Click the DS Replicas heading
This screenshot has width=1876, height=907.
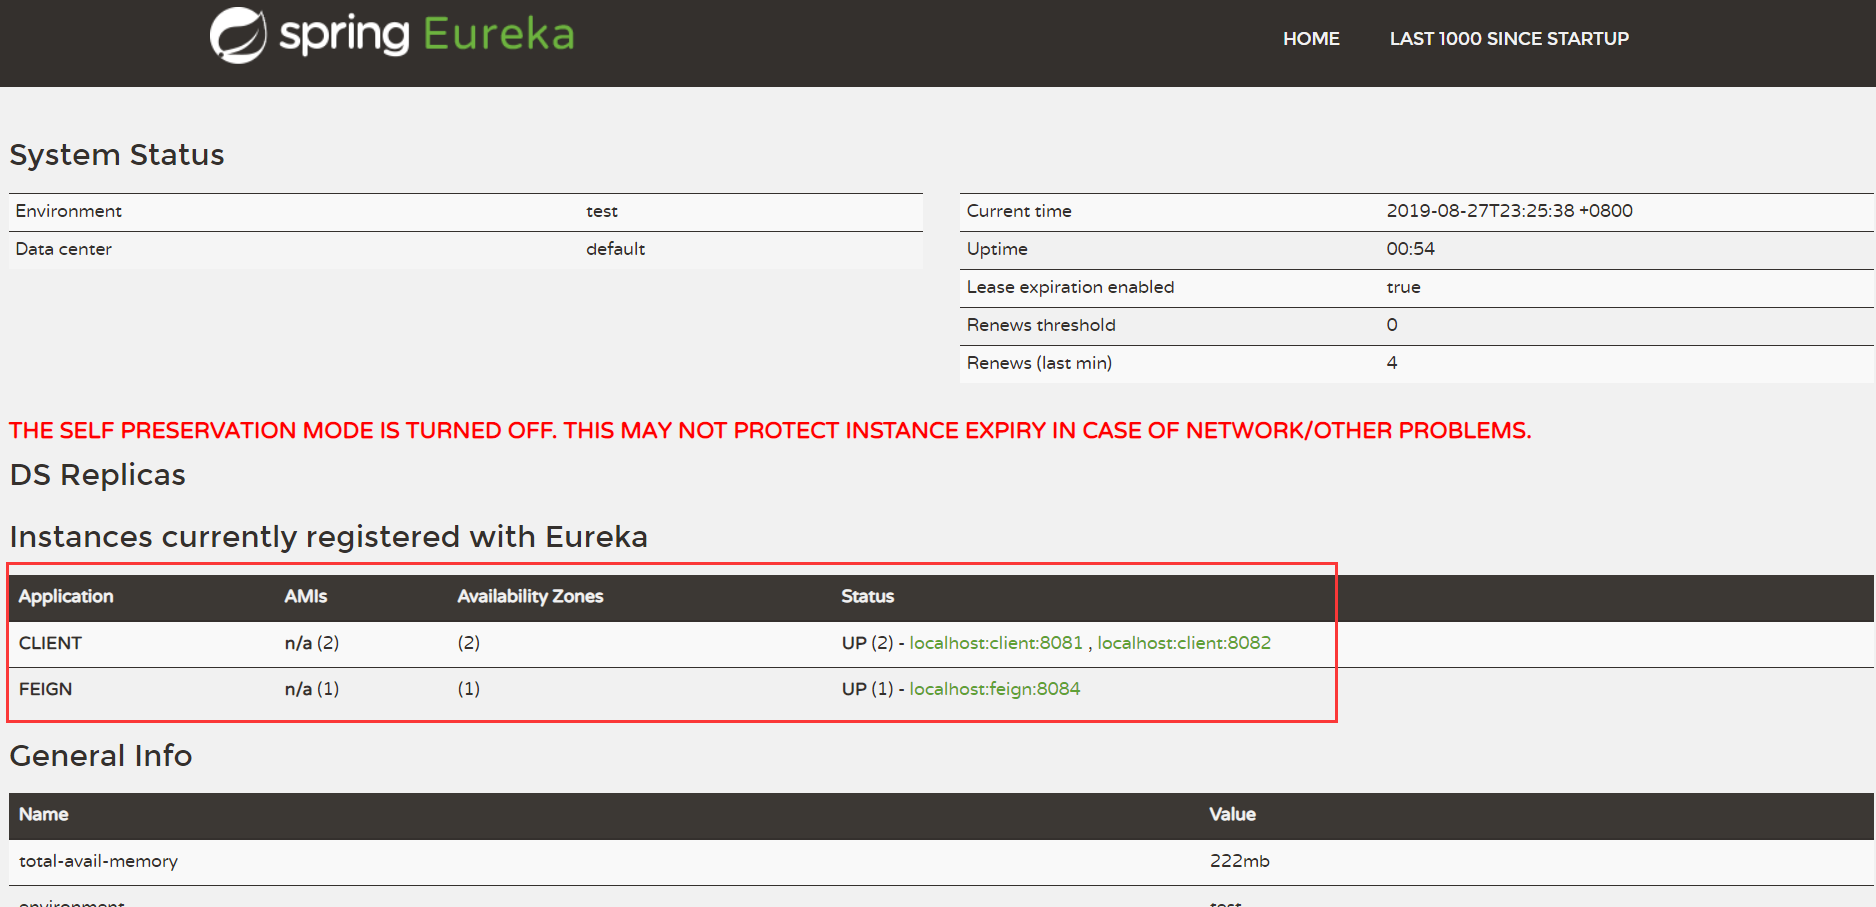point(98,475)
